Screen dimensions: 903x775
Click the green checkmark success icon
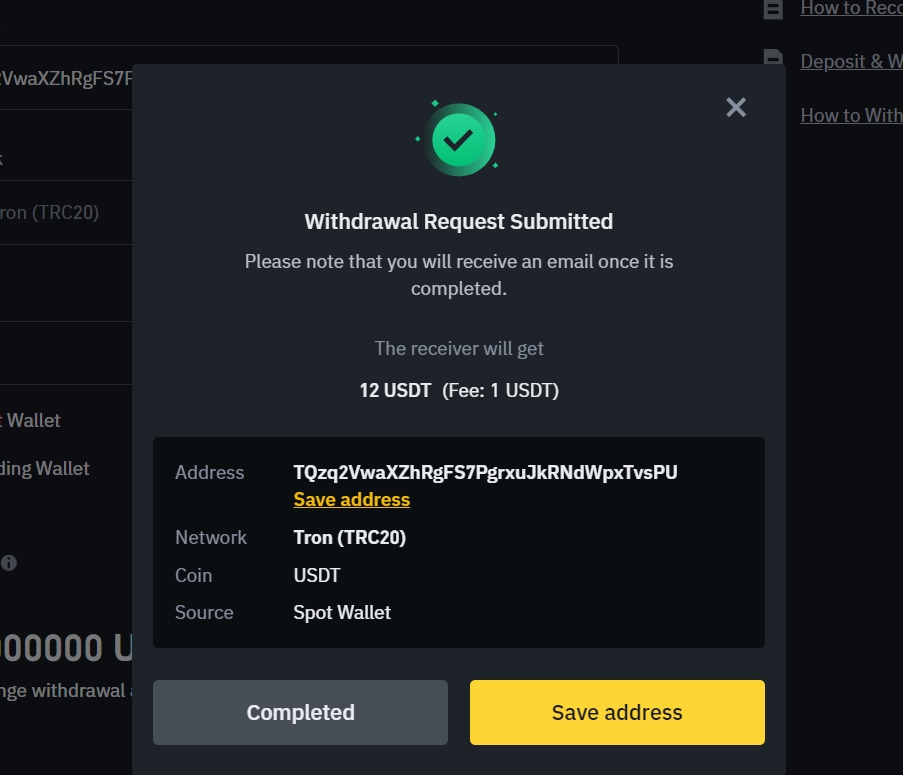(x=459, y=139)
